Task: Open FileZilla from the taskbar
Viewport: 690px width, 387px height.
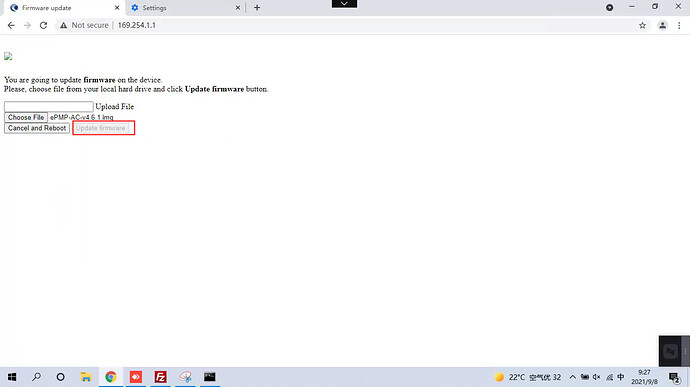Action: [x=160, y=377]
